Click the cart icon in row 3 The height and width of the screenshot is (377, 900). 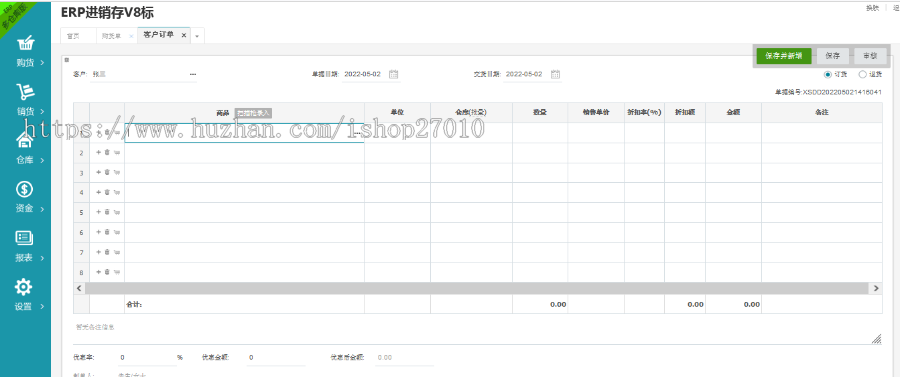[117, 172]
